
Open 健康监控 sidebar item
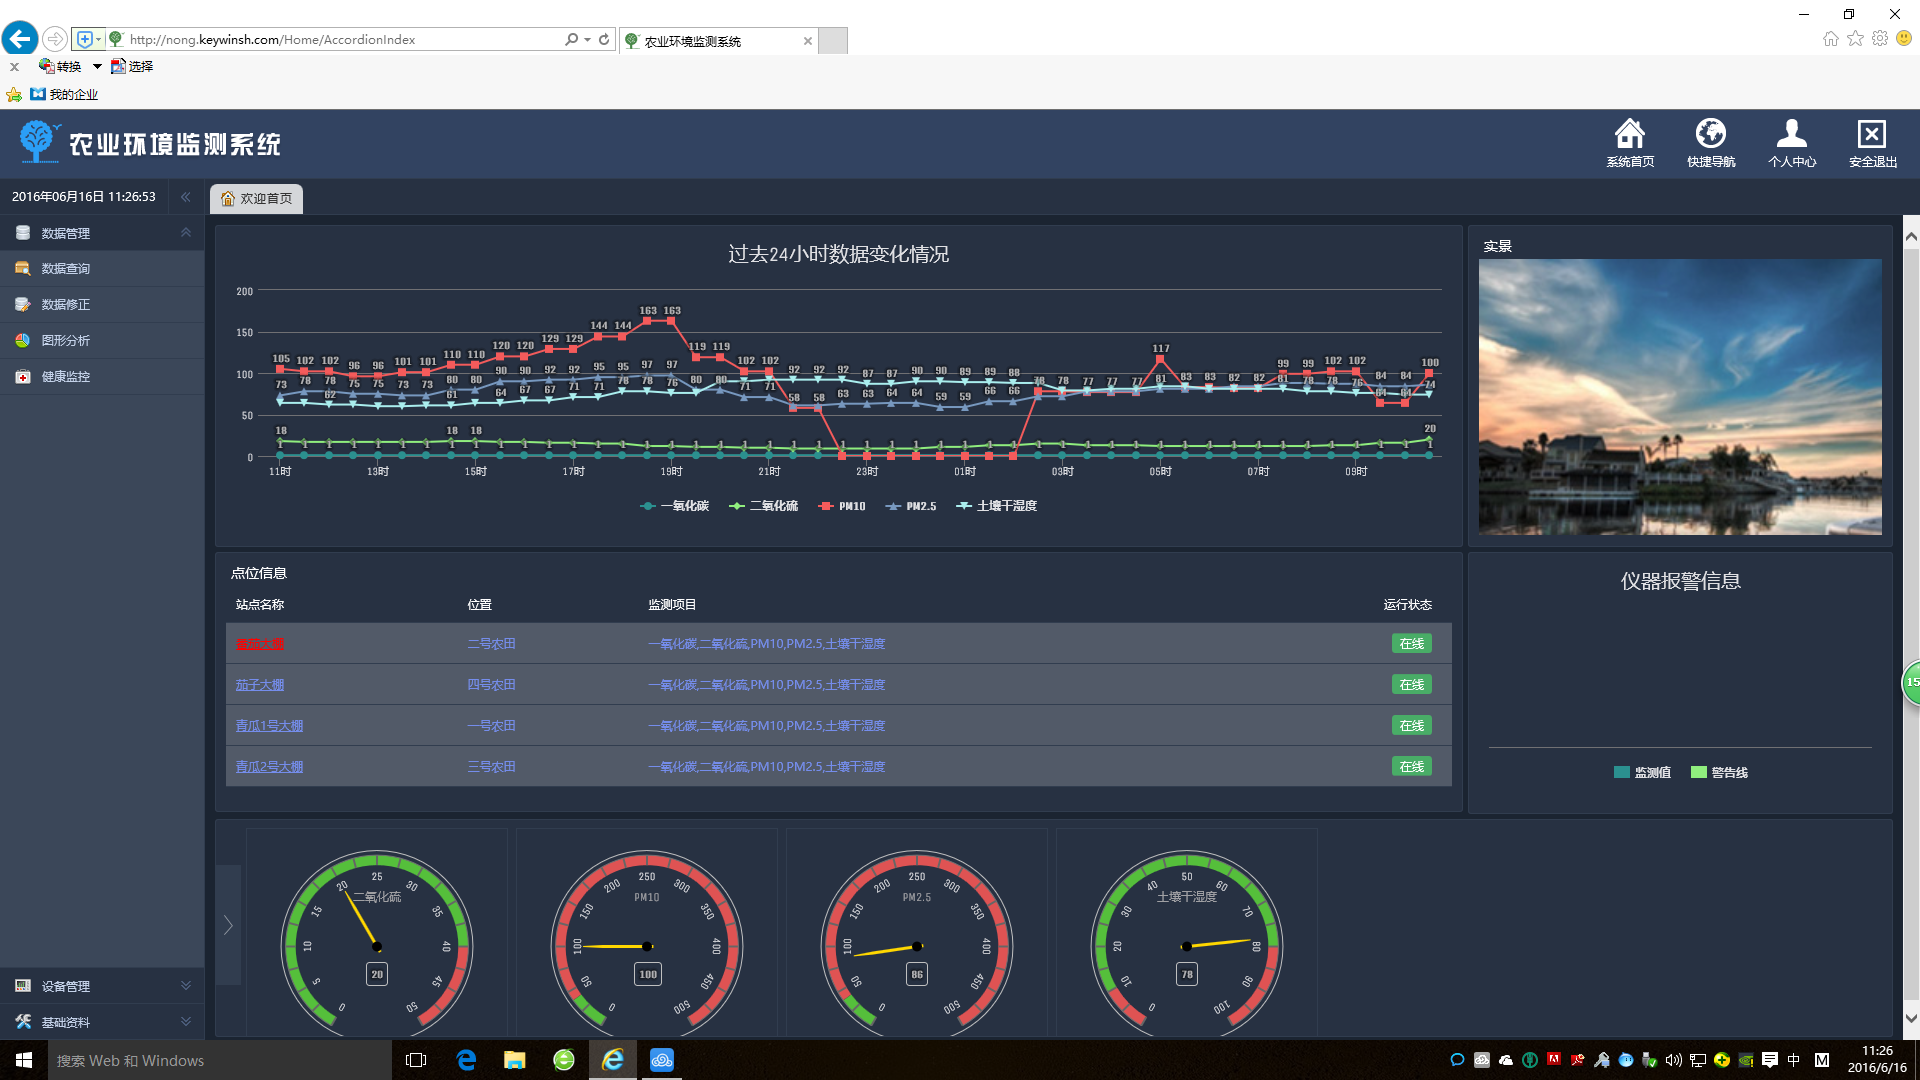click(66, 377)
